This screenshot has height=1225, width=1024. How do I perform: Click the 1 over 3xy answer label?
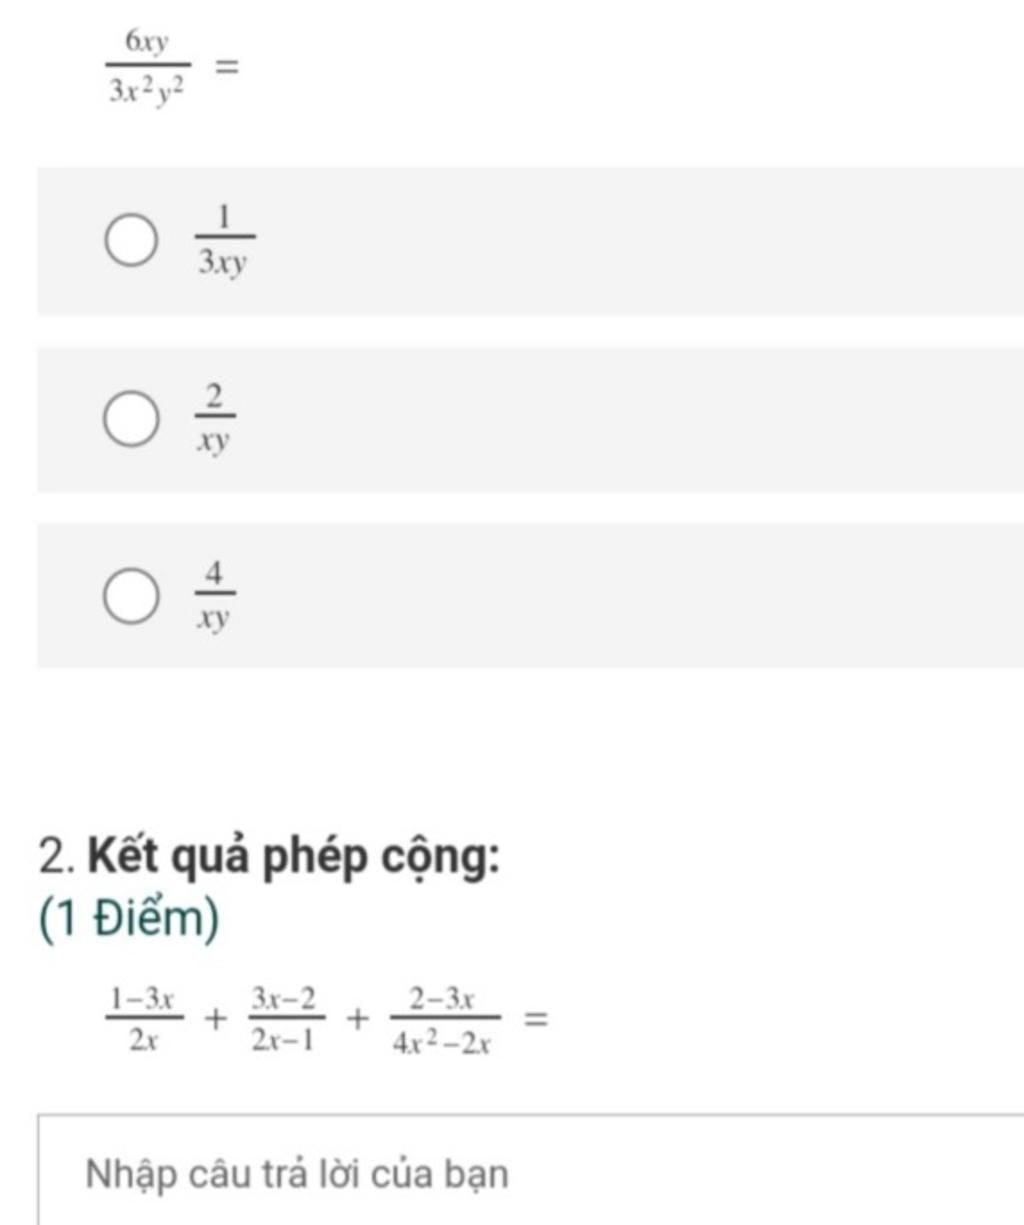click(224, 240)
